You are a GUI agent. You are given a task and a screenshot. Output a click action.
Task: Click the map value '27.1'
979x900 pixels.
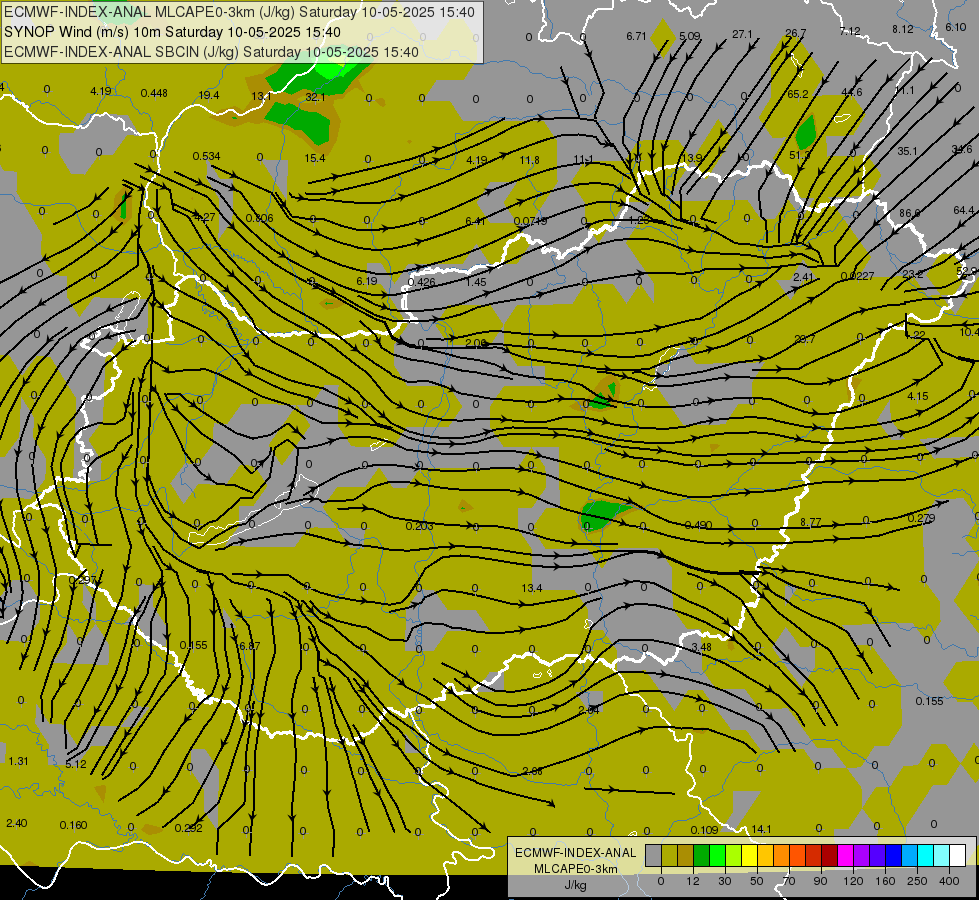742,34
